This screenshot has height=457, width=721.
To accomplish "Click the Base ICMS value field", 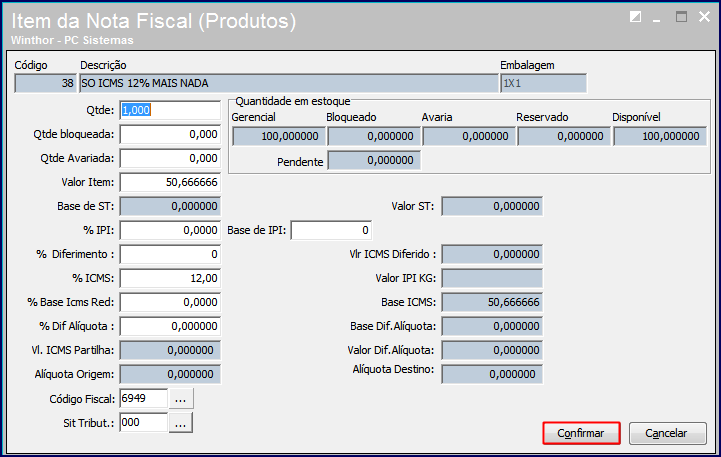I will pos(492,302).
